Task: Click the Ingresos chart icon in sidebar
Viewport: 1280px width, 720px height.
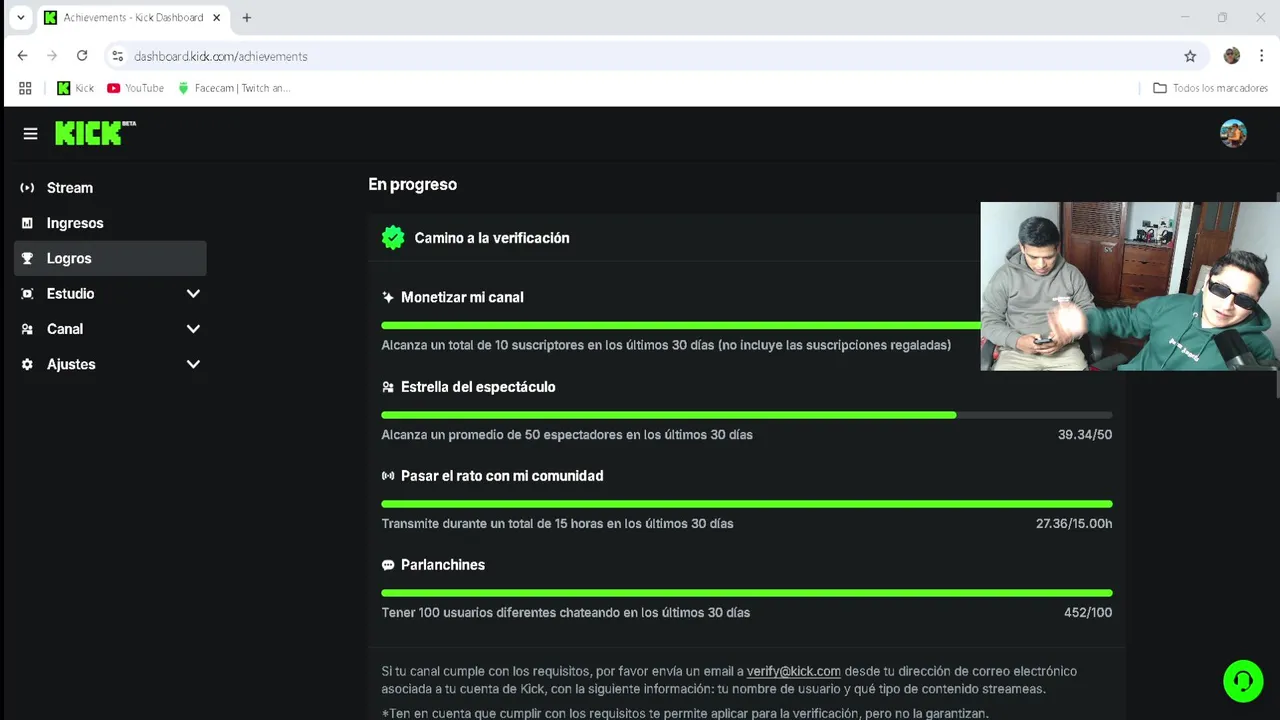Action: point(27,223)
